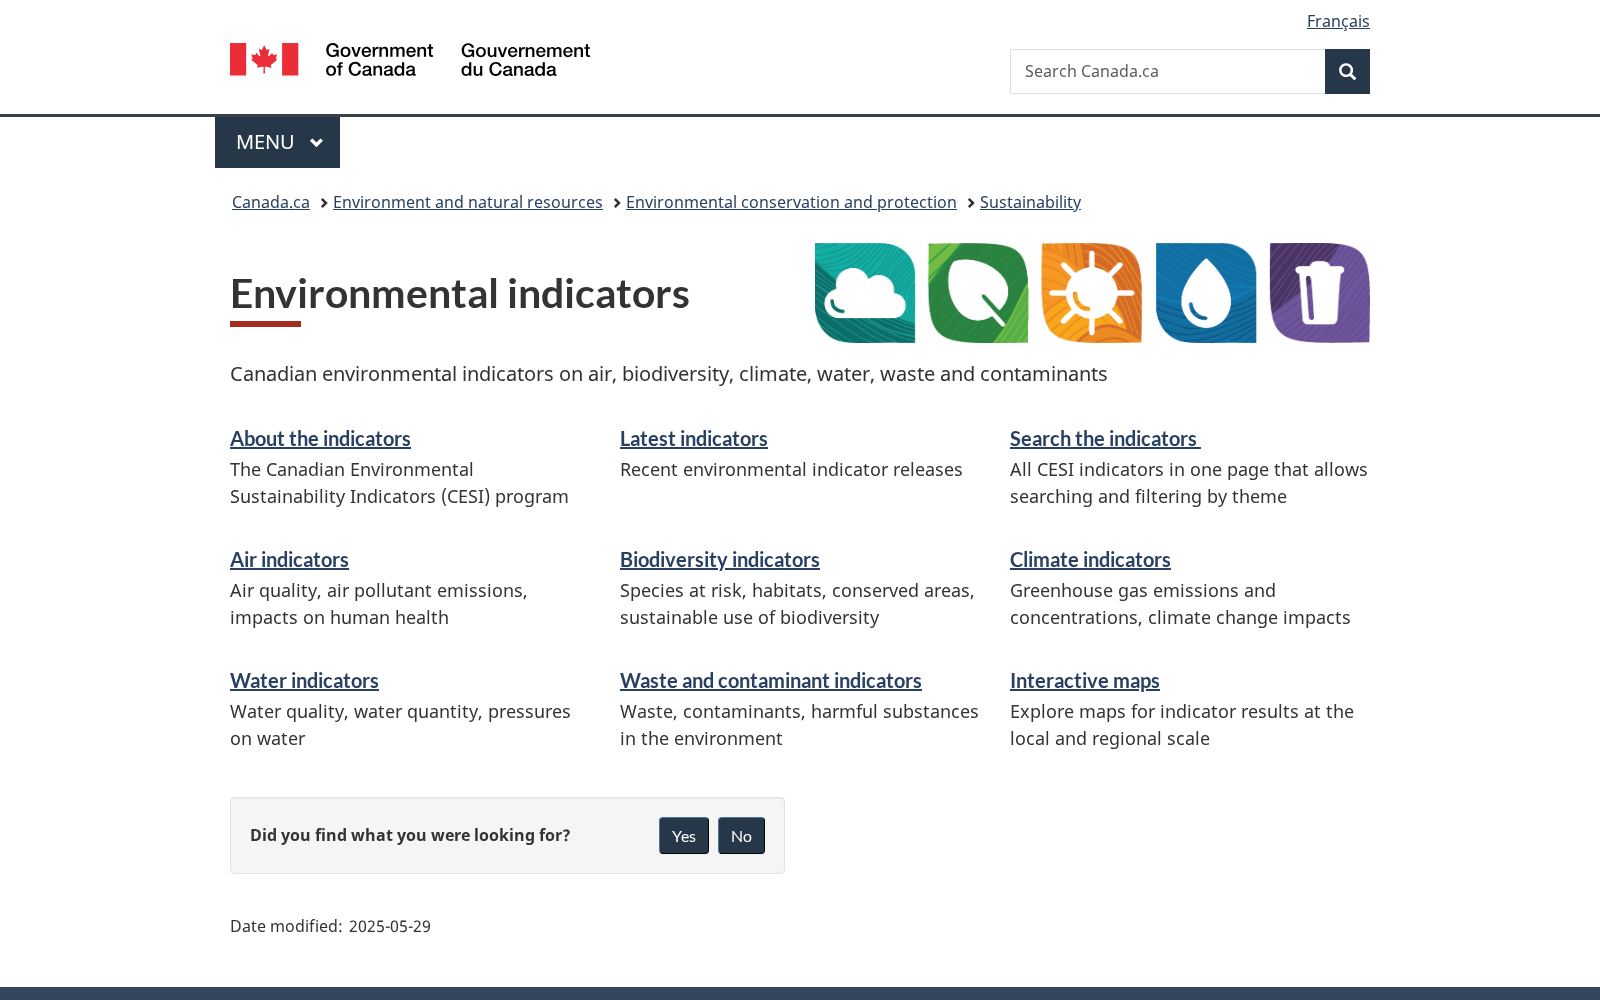1600x1000 pixels.
Task: Answer No to the feedback question
Action: click(x=741, y=836)
